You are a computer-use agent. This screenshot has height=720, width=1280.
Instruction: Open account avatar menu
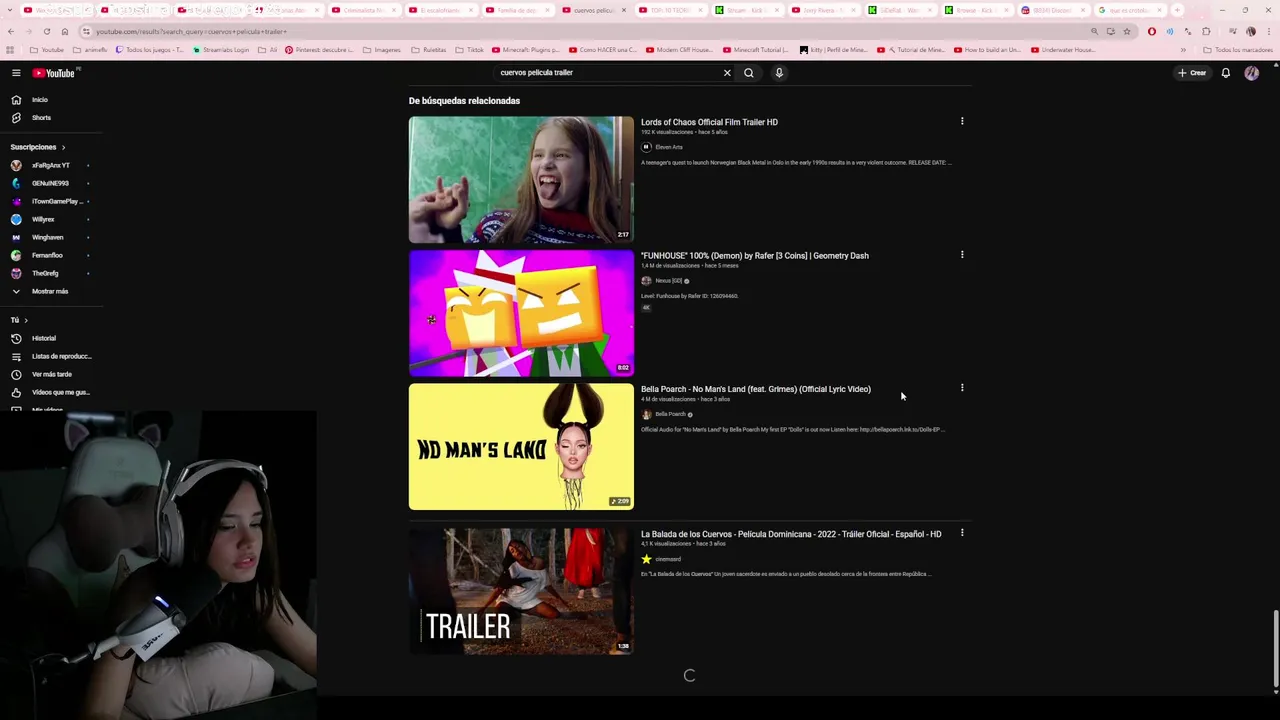click(x=1251, y=73)
